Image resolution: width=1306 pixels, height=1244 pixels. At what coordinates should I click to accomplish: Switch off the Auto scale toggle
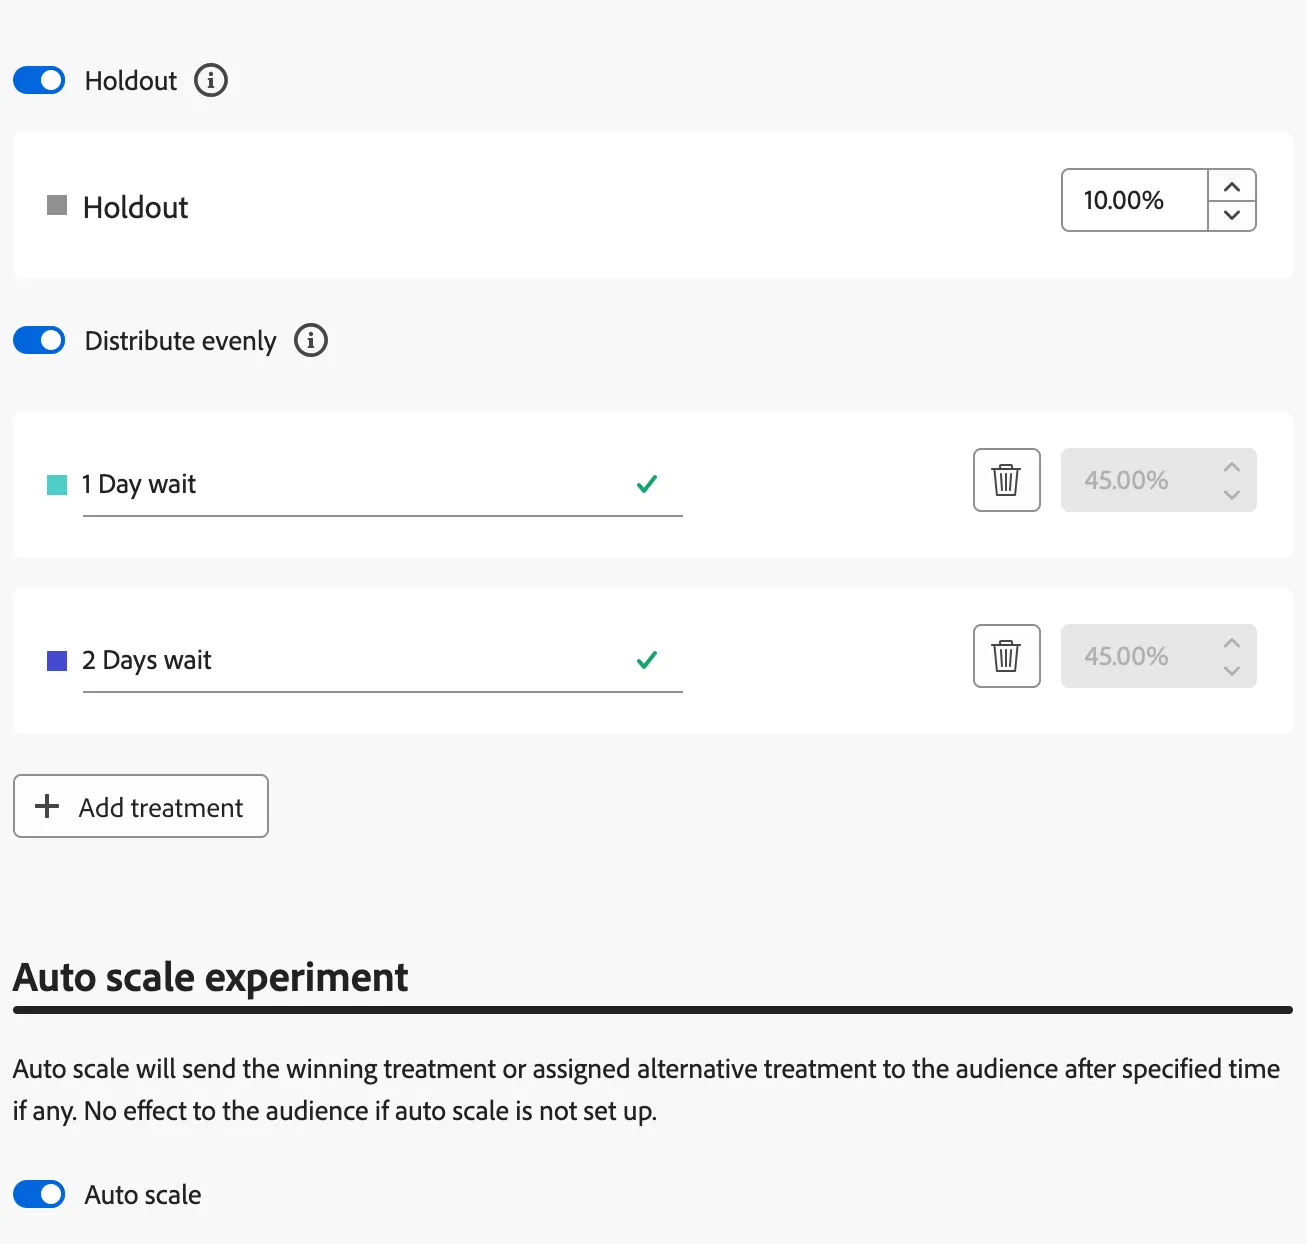pyautogui.click(x=39, y=1194)
